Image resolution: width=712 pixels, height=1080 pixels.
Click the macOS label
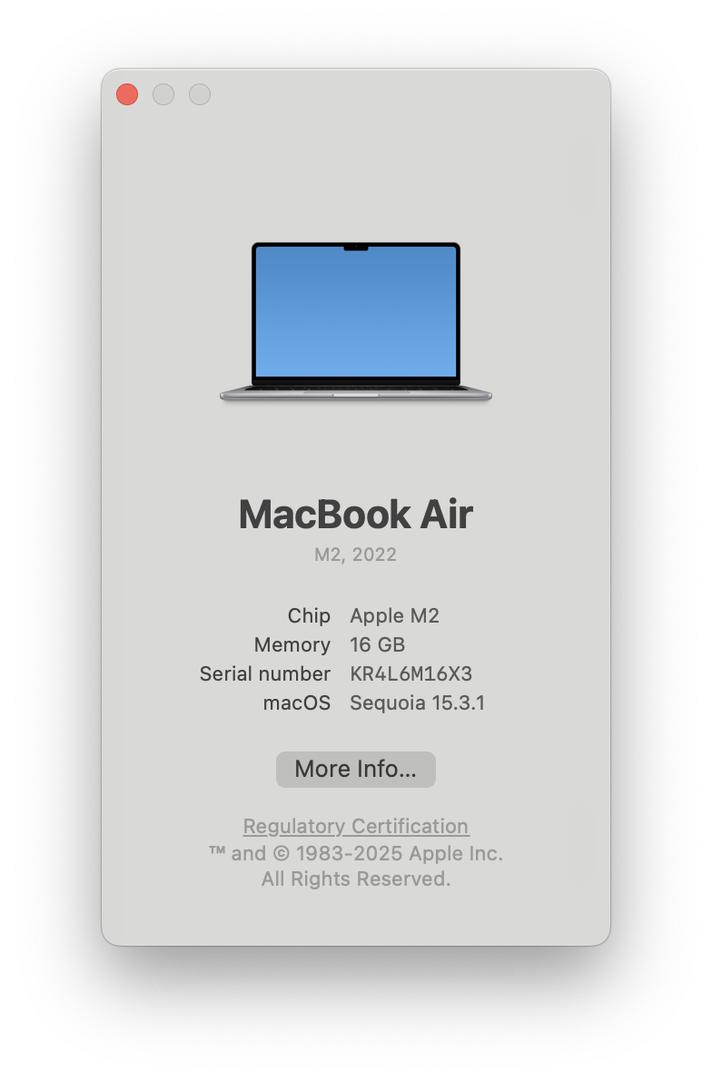(x=296, y=703)
